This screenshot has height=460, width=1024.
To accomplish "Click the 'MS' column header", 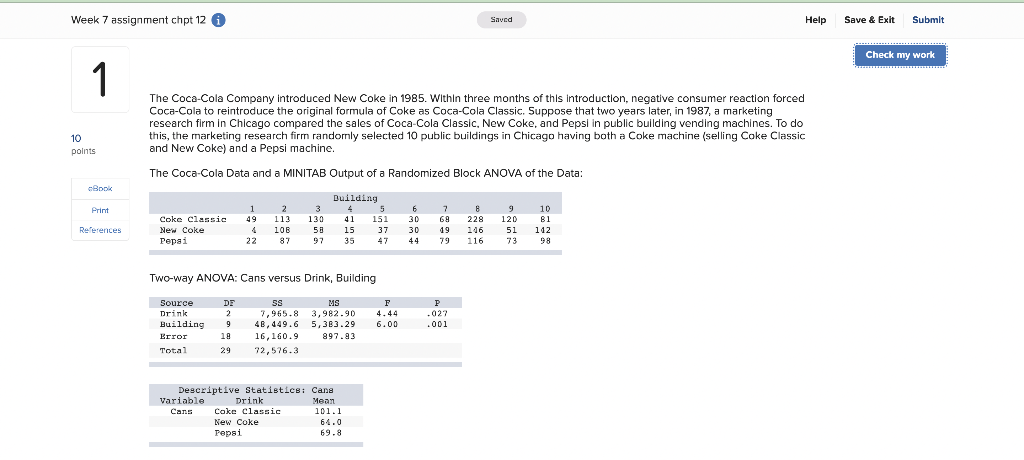I will (334, 303).
